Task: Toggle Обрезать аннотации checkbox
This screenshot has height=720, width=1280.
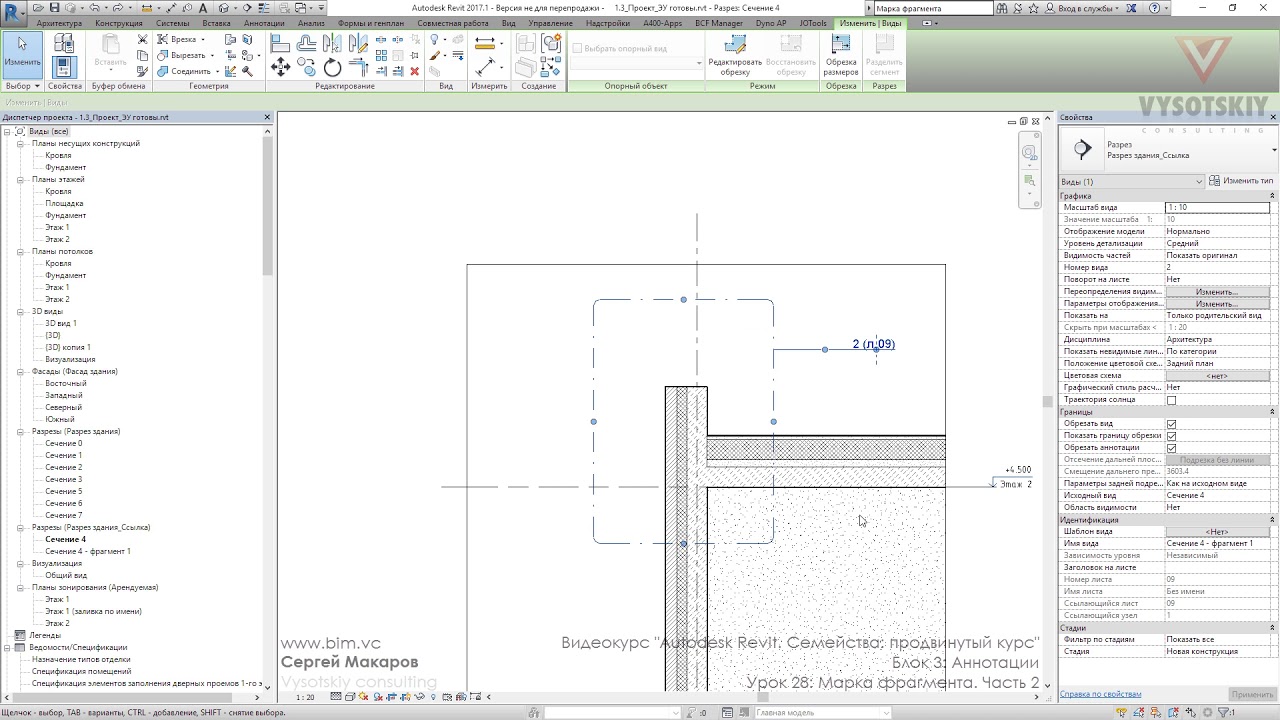Action: [1171, 448]
